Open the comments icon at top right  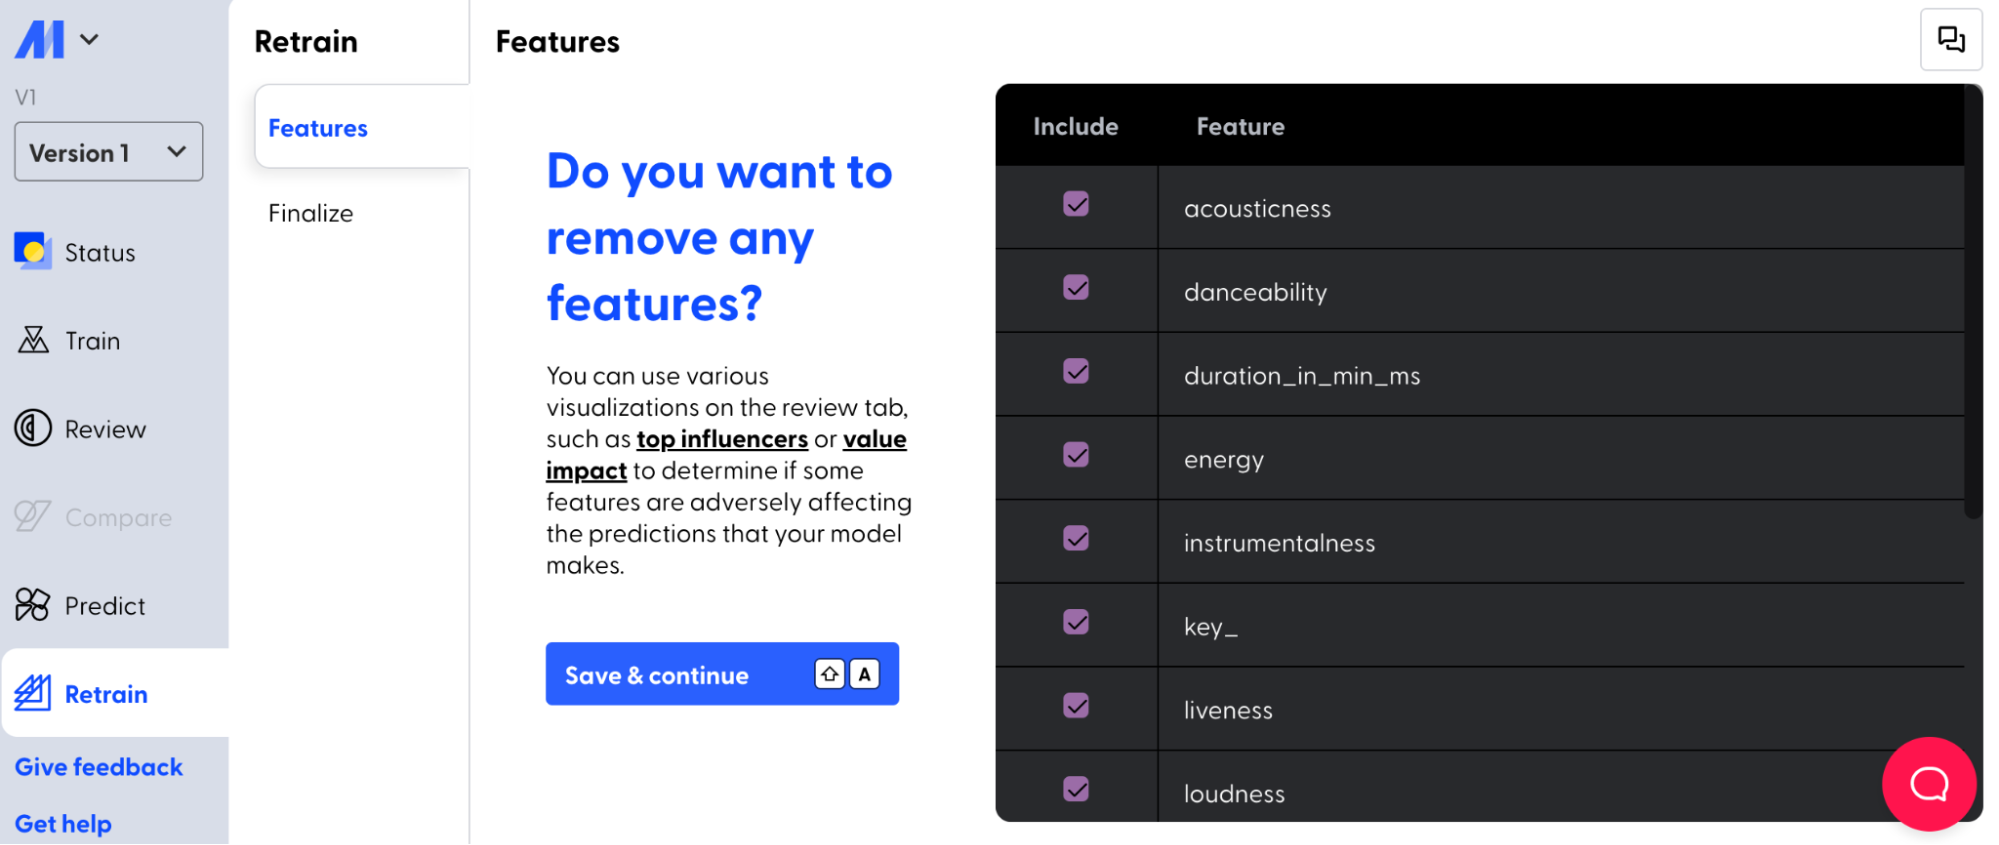1950,40
